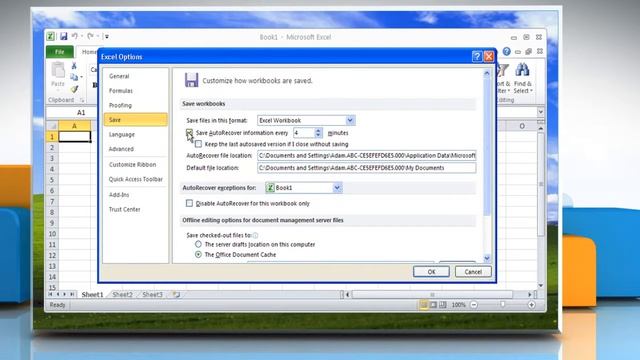Select server drafts location radio button
The width and height of the screenshot is (640, 360).
point(198,244)
